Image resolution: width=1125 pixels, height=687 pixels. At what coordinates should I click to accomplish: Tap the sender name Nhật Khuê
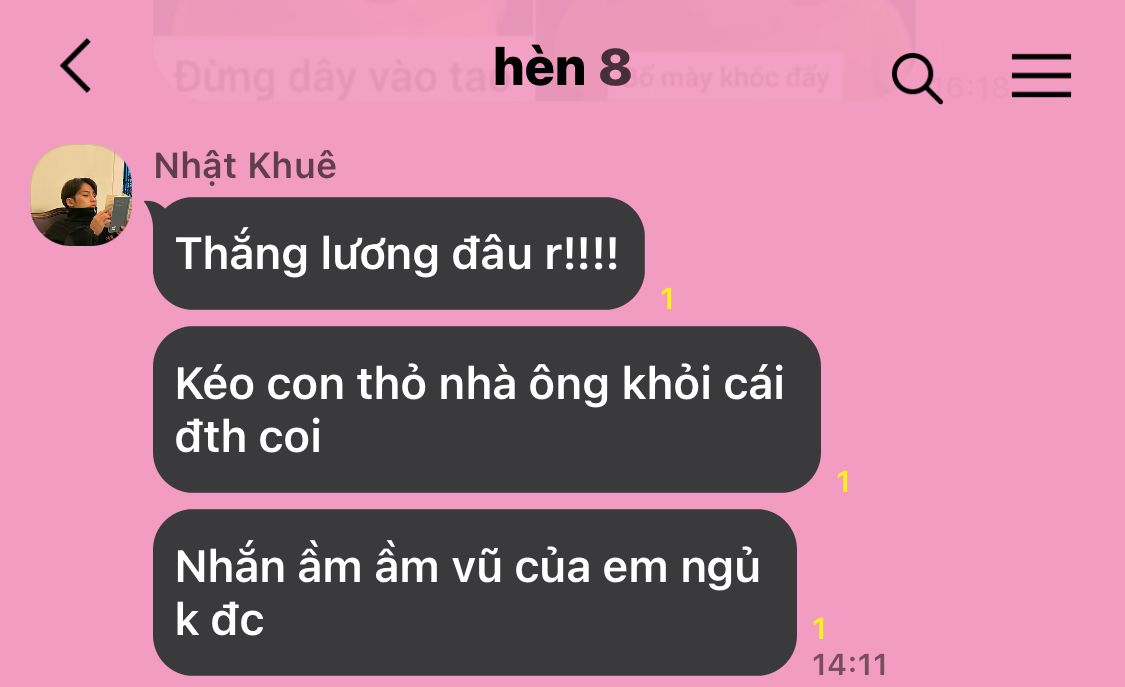245,166
